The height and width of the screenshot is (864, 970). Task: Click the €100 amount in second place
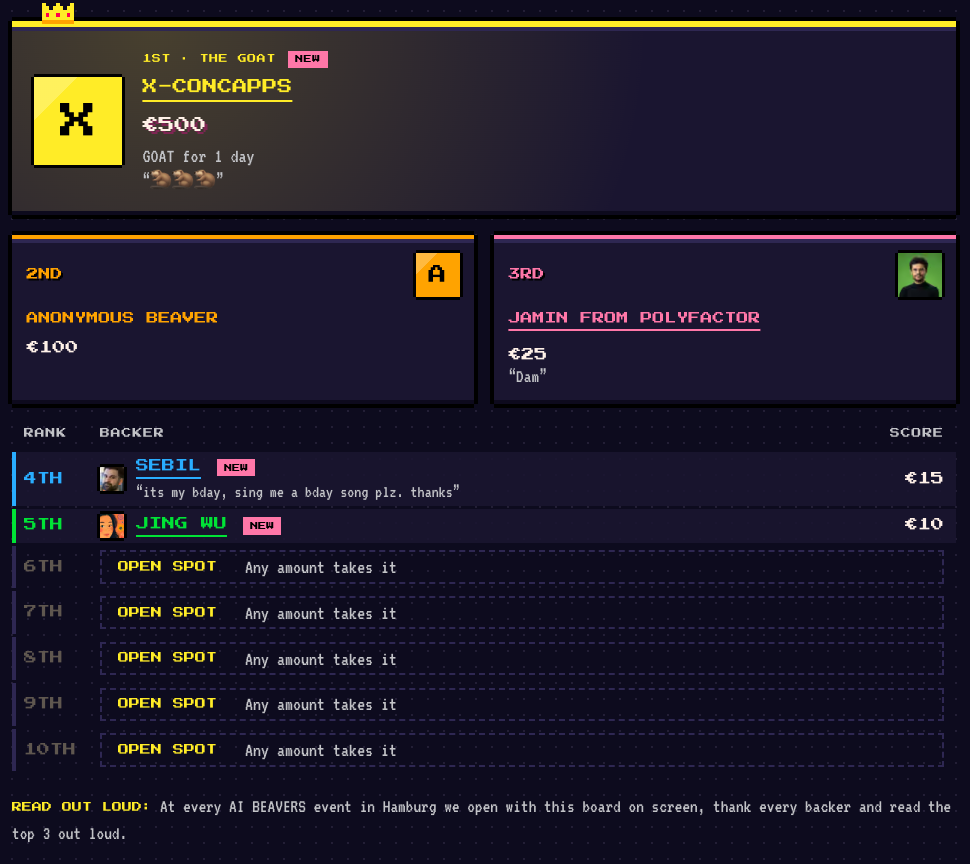click(x=52, y=347)
